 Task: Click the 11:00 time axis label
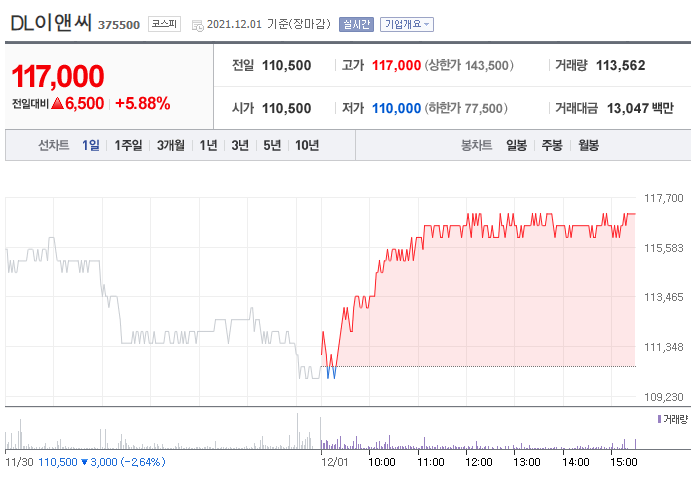(x=431, y=462)
